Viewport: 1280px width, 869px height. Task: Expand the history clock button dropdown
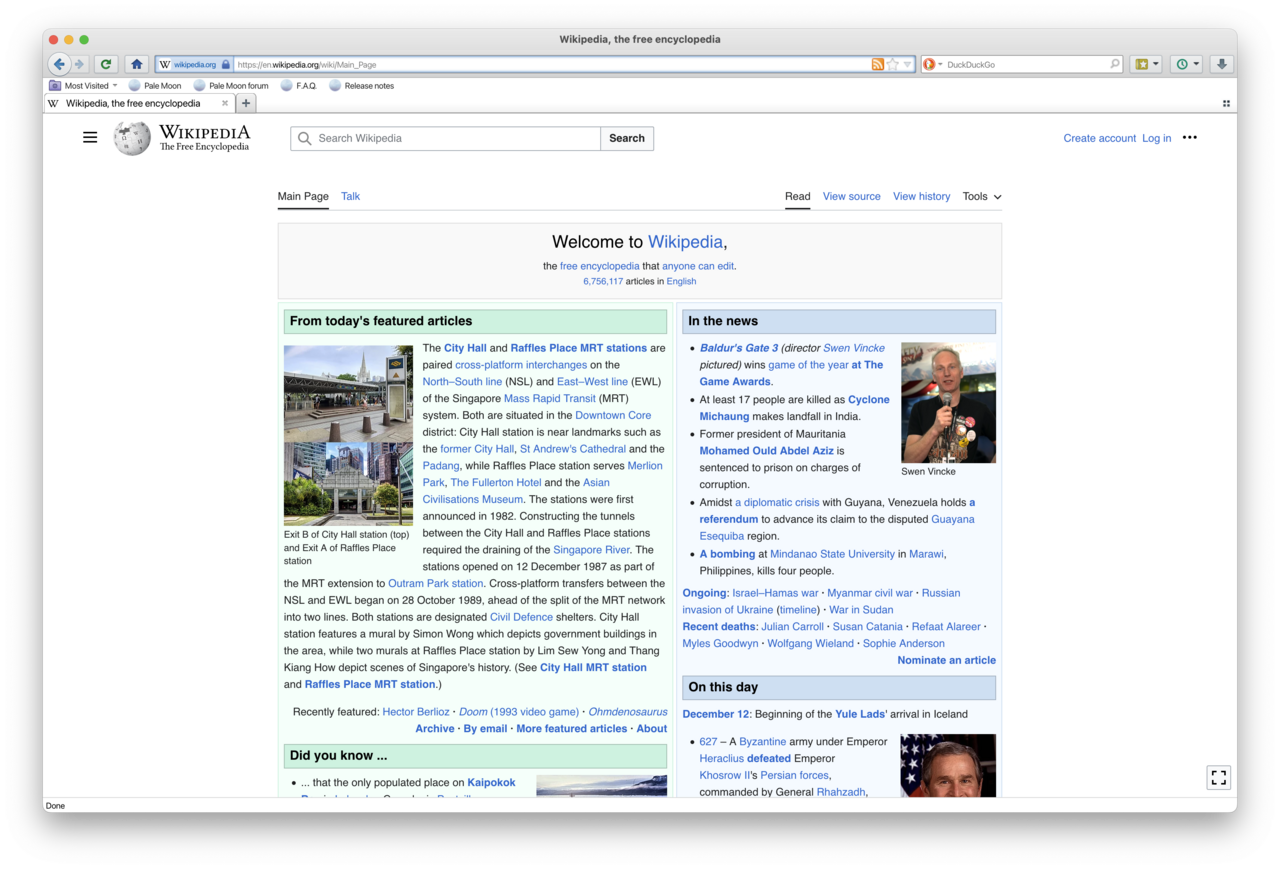1196,64
